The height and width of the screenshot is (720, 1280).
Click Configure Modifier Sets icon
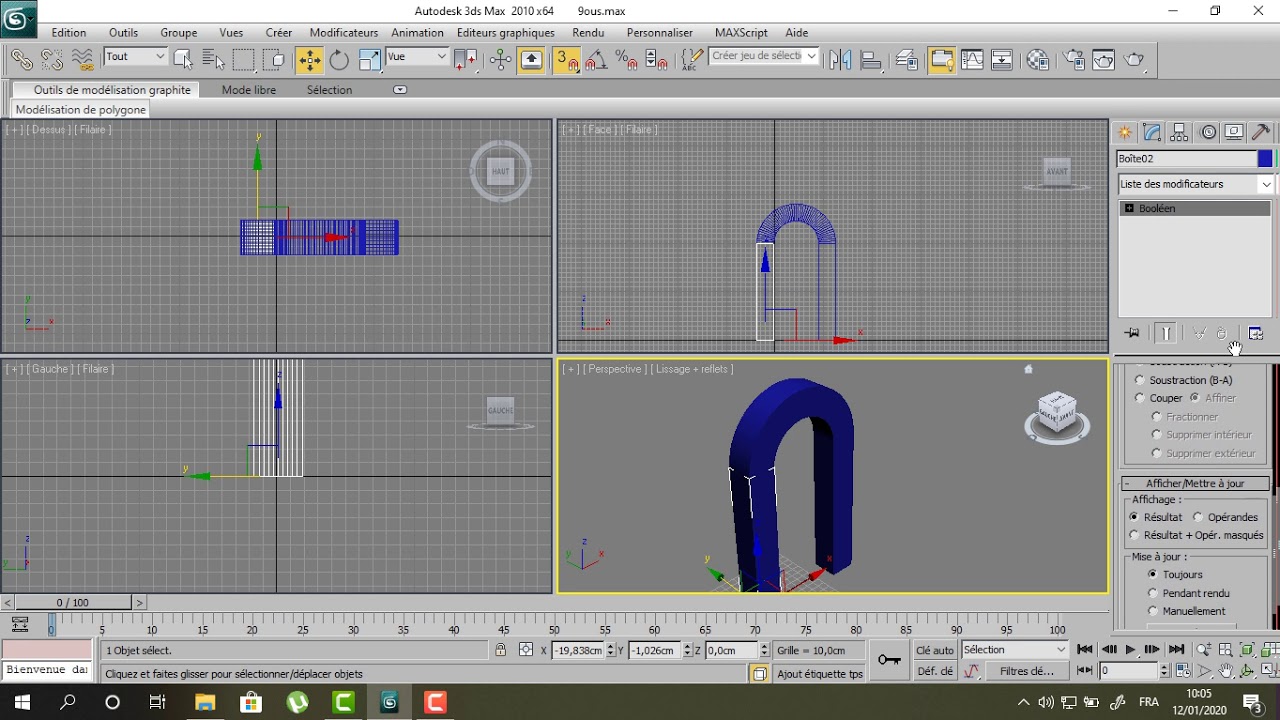(x=1256, y=333)
